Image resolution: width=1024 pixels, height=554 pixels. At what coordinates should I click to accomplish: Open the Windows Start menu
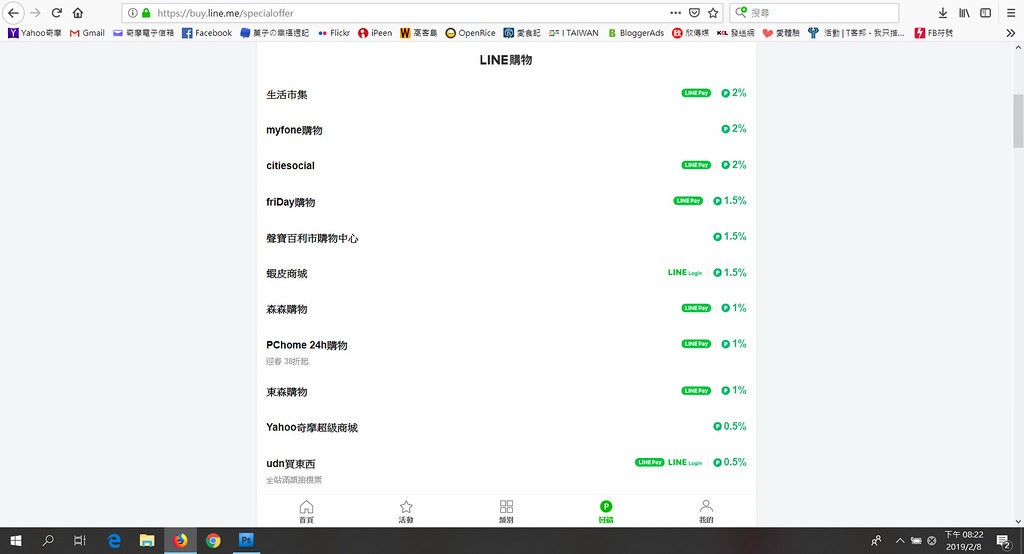click(x=16, y=540)
